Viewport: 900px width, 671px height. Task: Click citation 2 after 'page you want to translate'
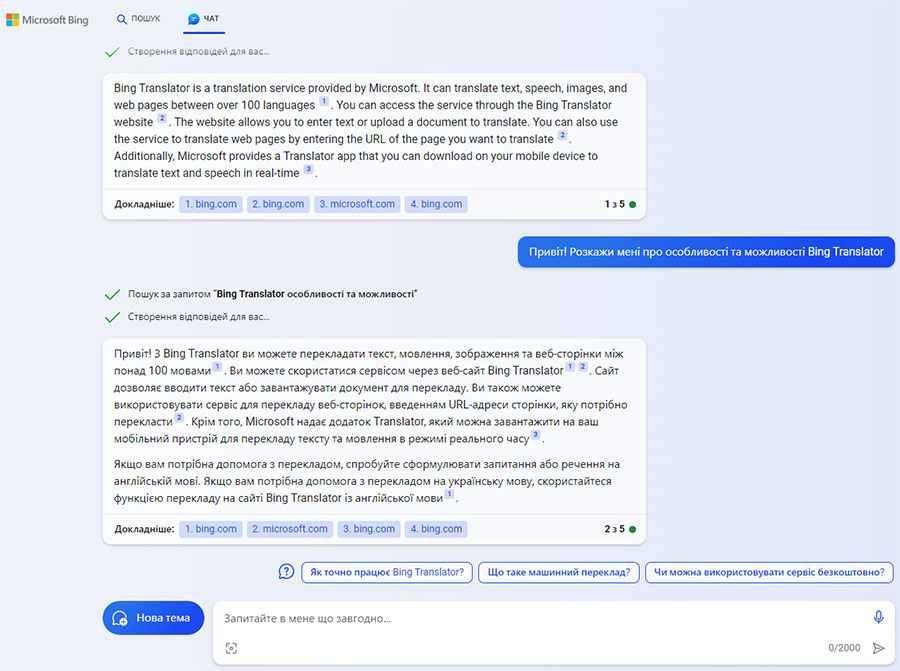pos(562,135)
